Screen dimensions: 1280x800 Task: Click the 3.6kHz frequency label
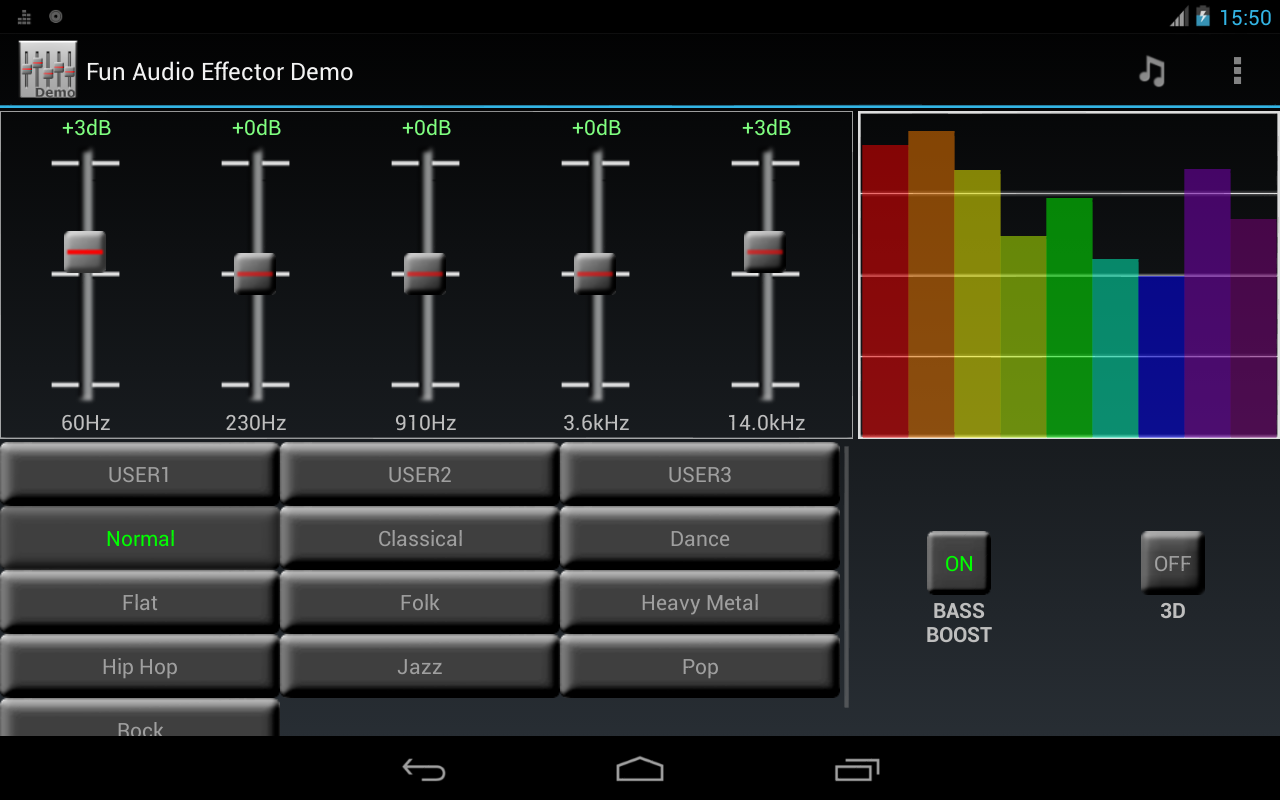tap(596, 423)
